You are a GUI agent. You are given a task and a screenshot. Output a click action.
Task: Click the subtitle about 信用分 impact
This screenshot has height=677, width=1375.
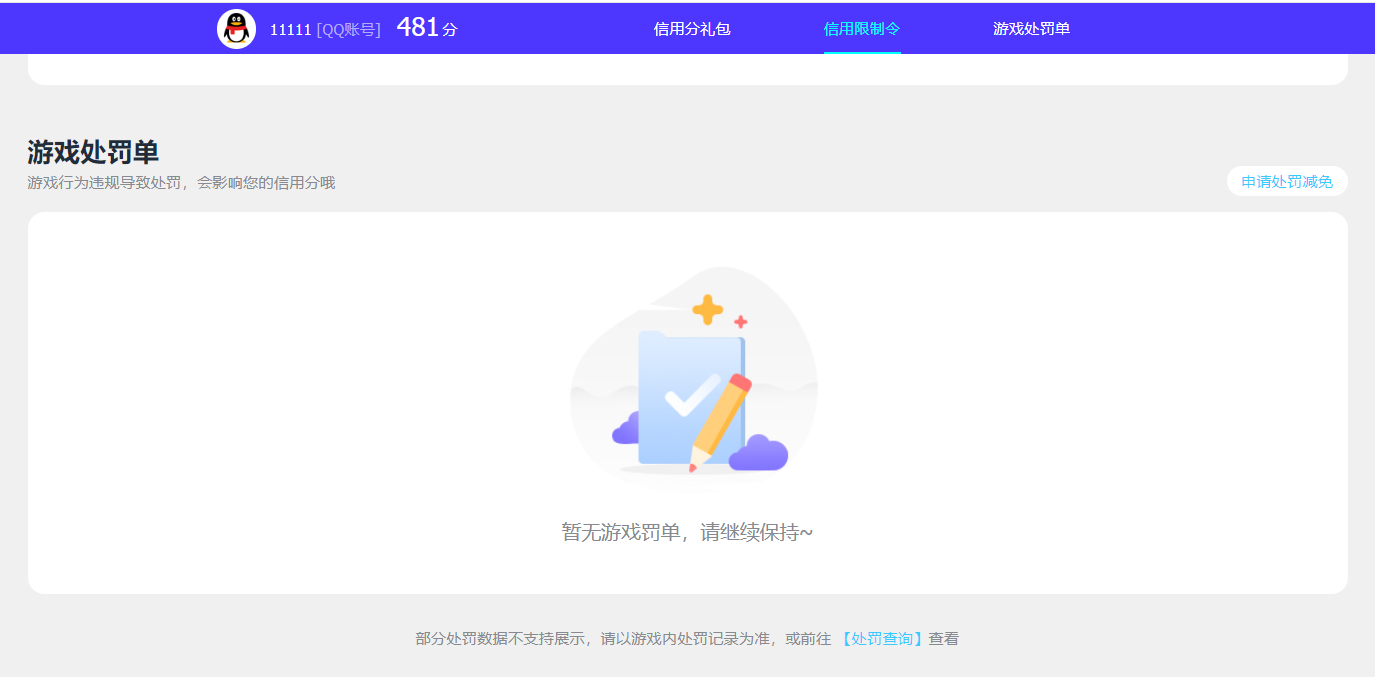click(x=180, y=182)
